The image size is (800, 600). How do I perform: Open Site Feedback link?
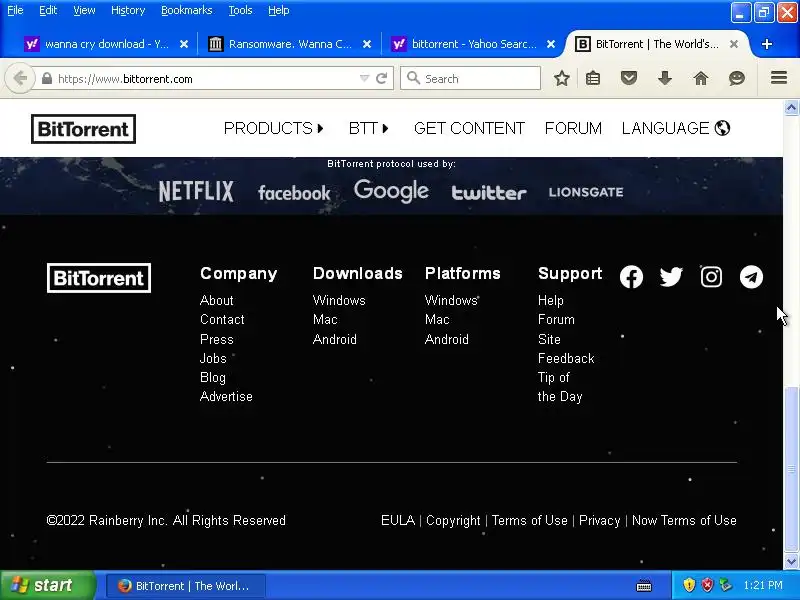pos(566,349)
